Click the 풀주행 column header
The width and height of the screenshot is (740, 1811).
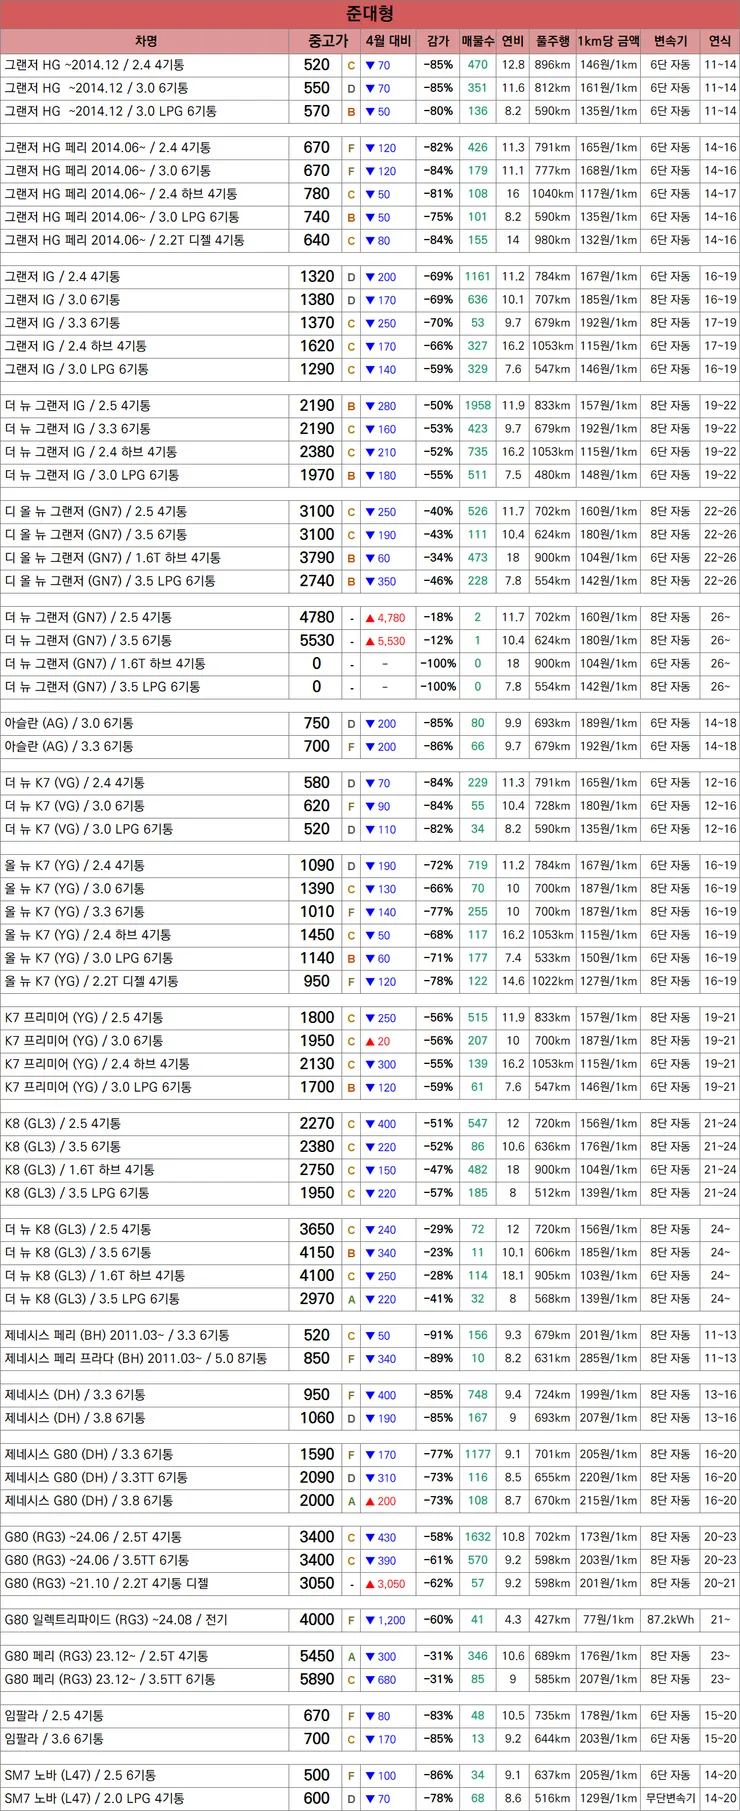[x=552, y=41]
